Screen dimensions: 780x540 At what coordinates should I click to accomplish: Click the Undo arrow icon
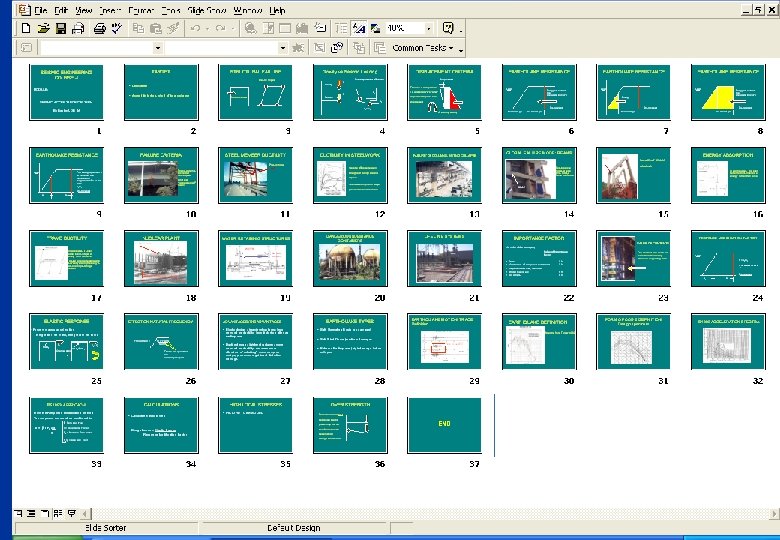pos(196,29)
